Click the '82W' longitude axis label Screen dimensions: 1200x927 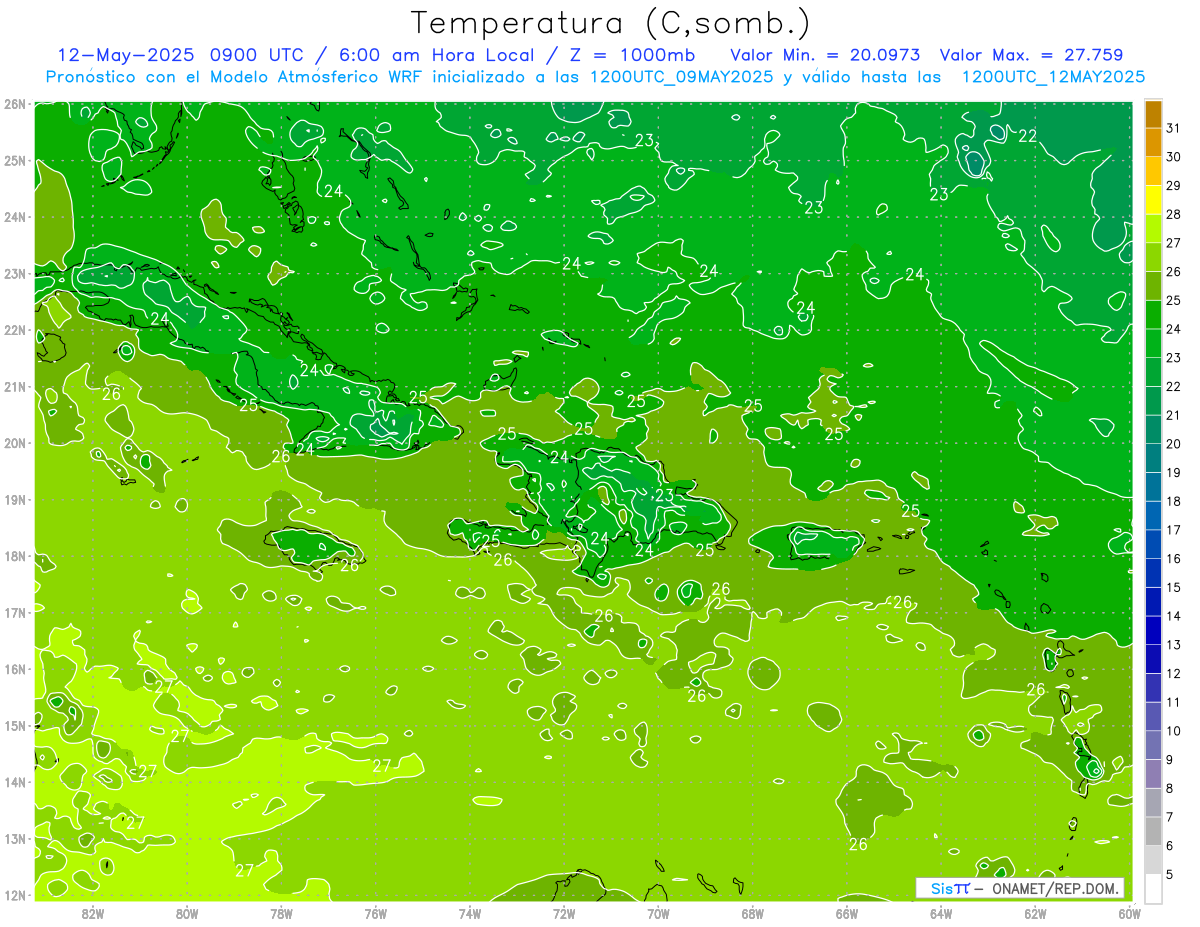93,912
